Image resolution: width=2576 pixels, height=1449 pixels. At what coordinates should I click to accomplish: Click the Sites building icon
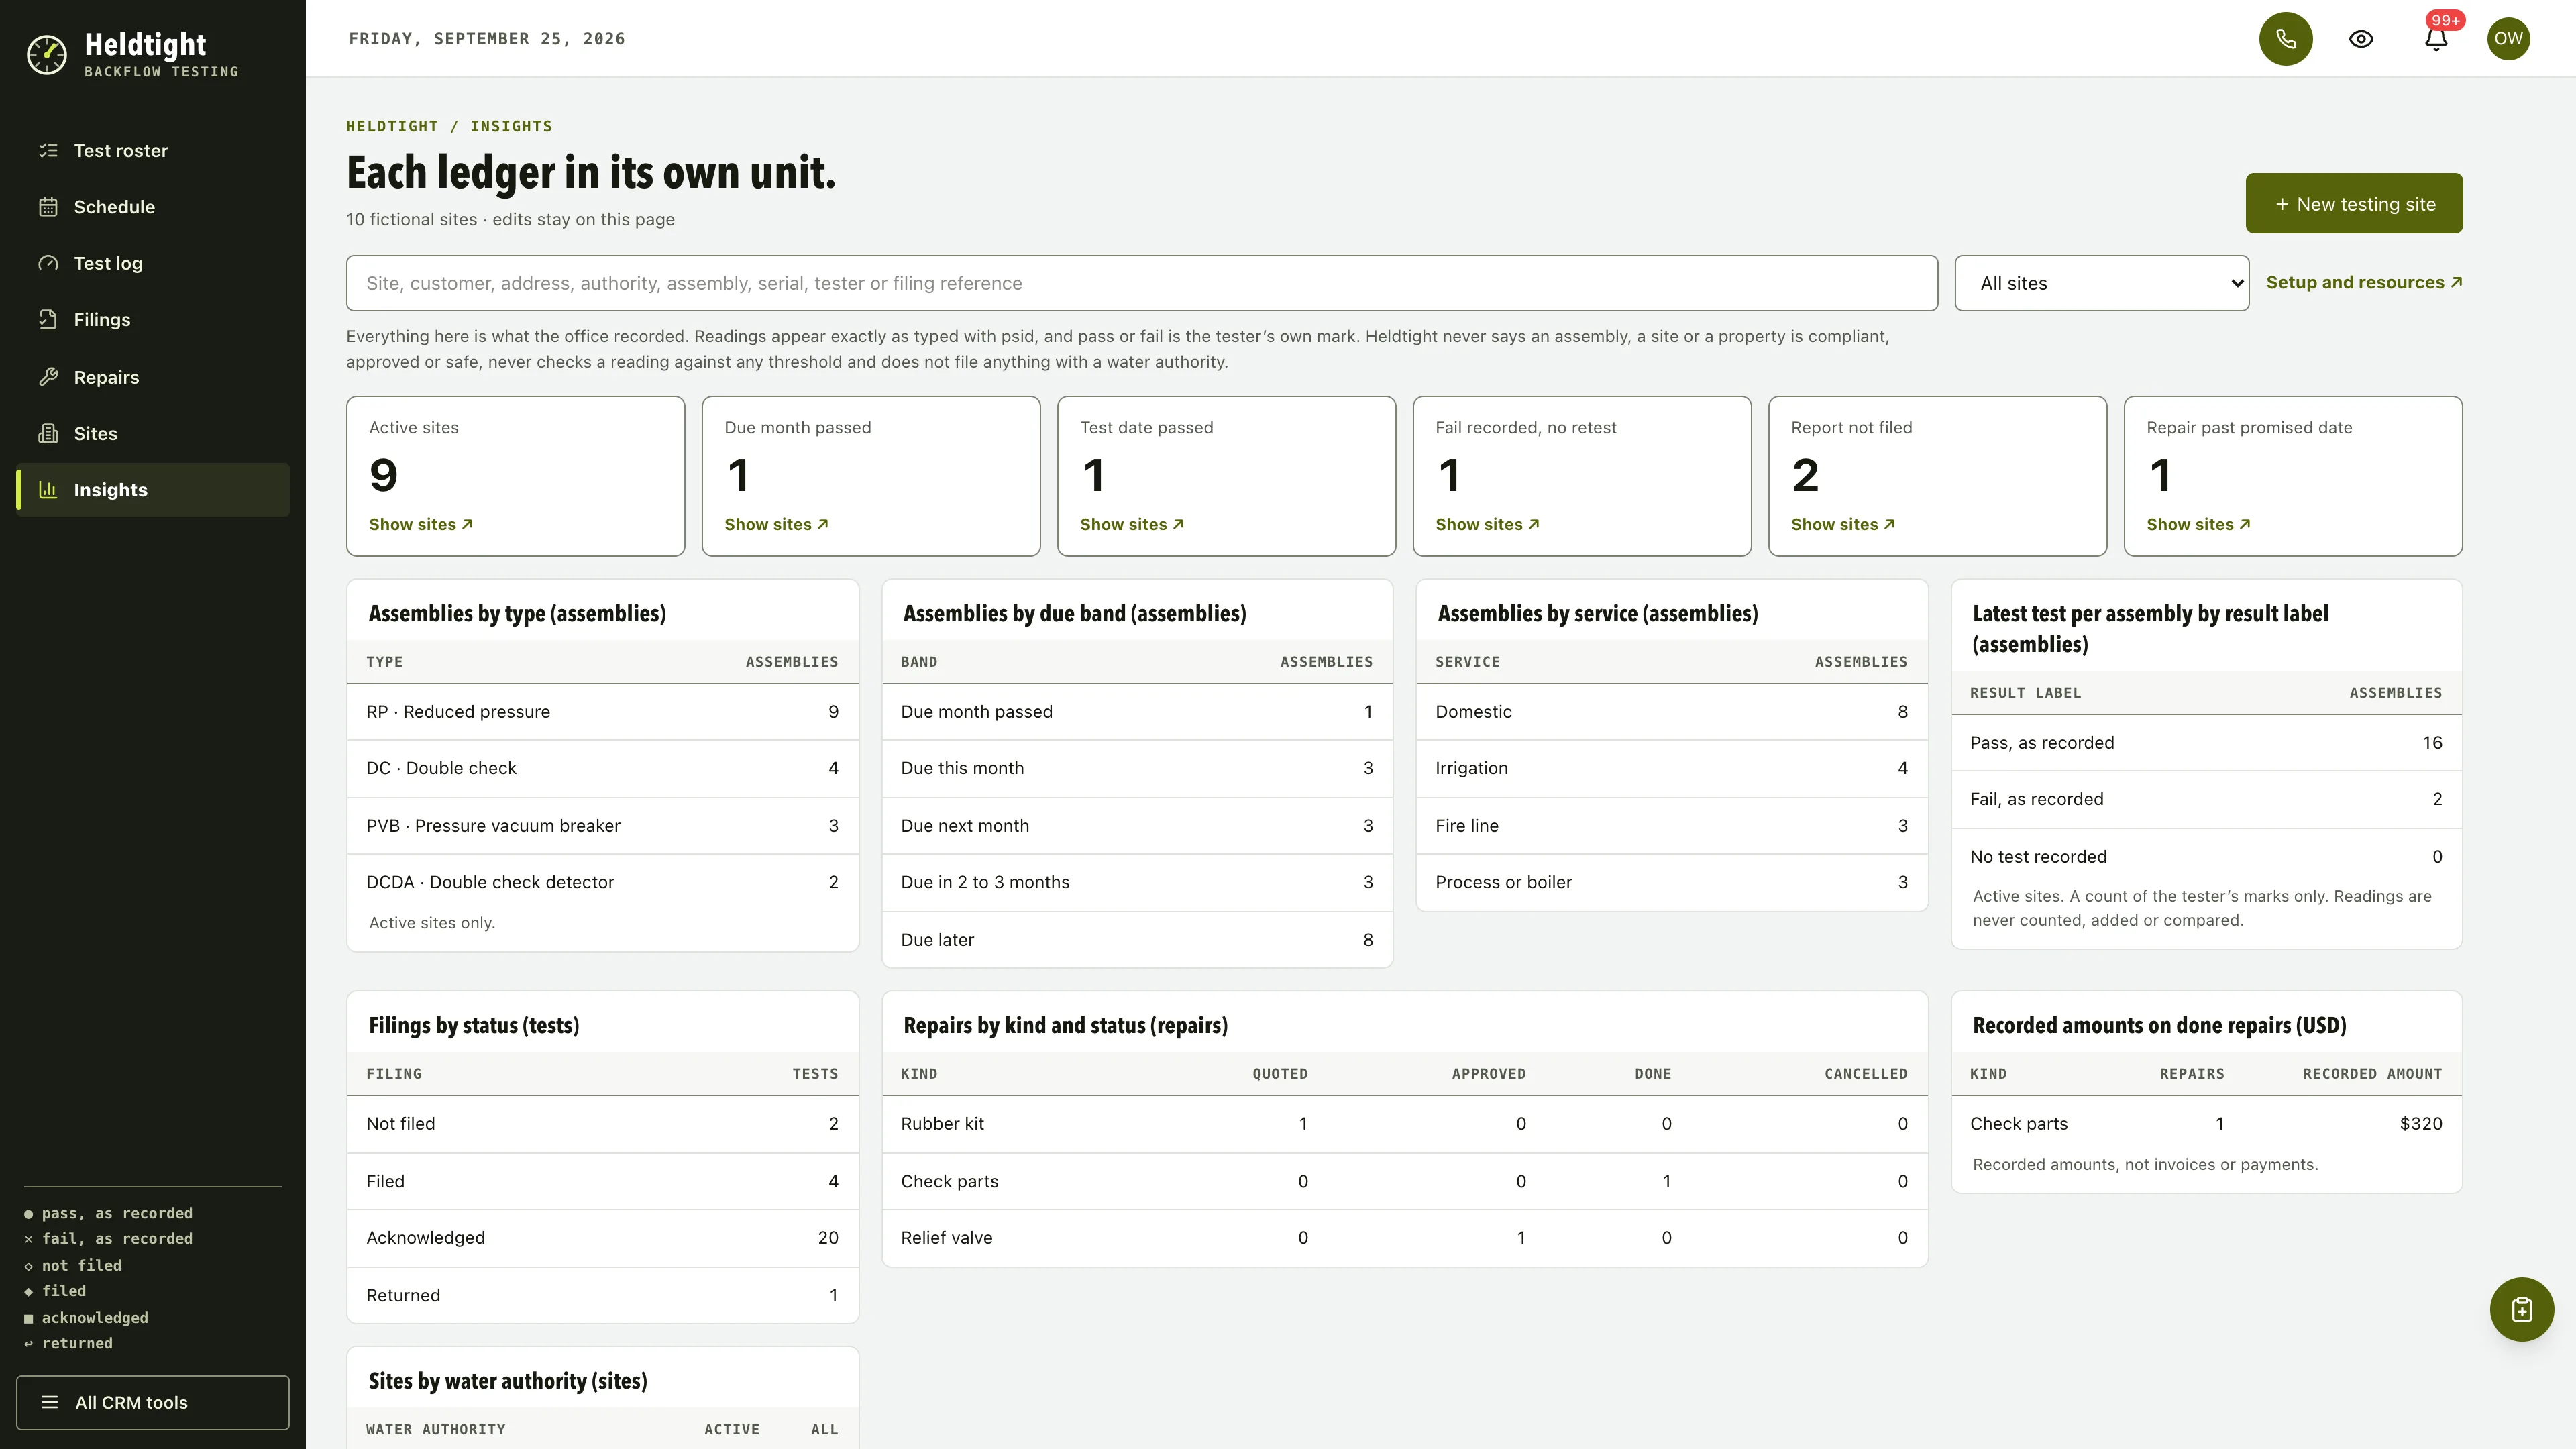[48, 434]
